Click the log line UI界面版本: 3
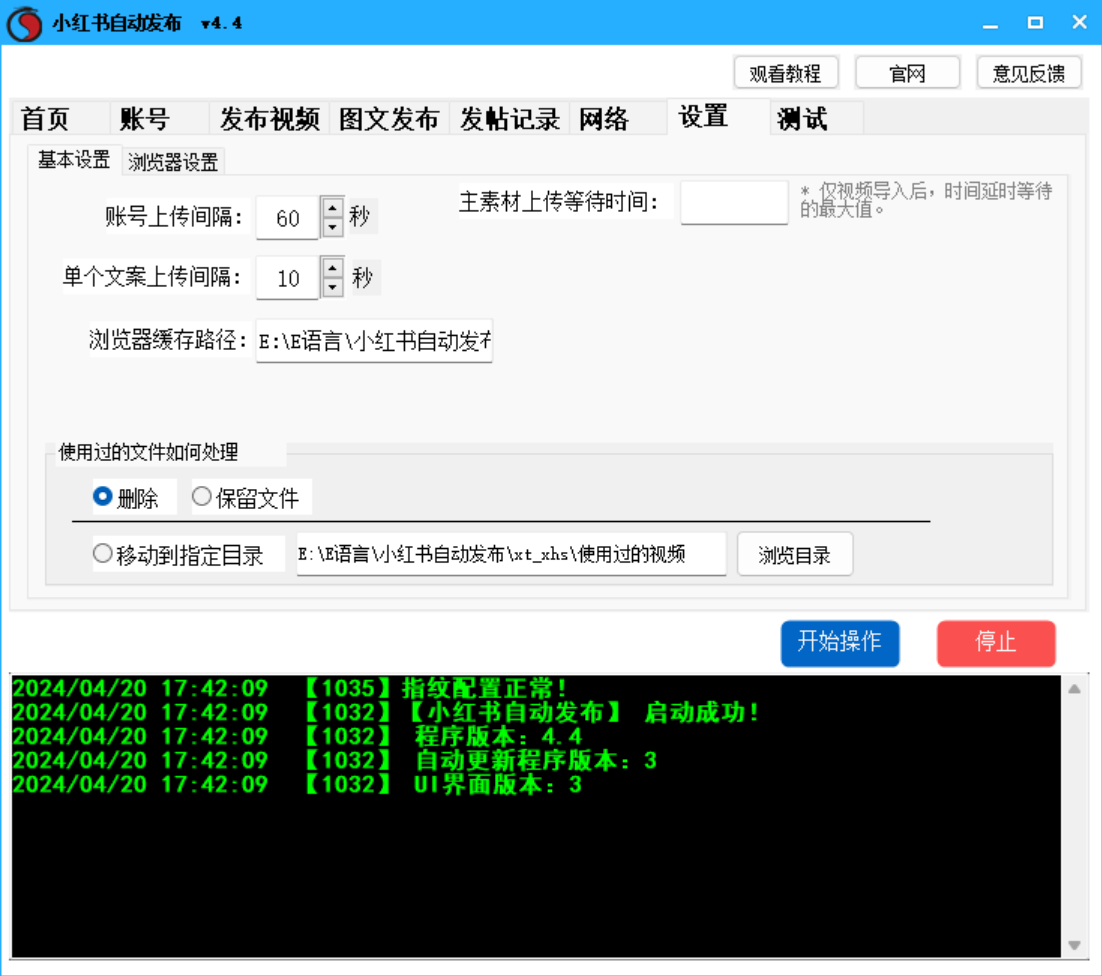This screenshot has width=1102, height=976. 298,783
